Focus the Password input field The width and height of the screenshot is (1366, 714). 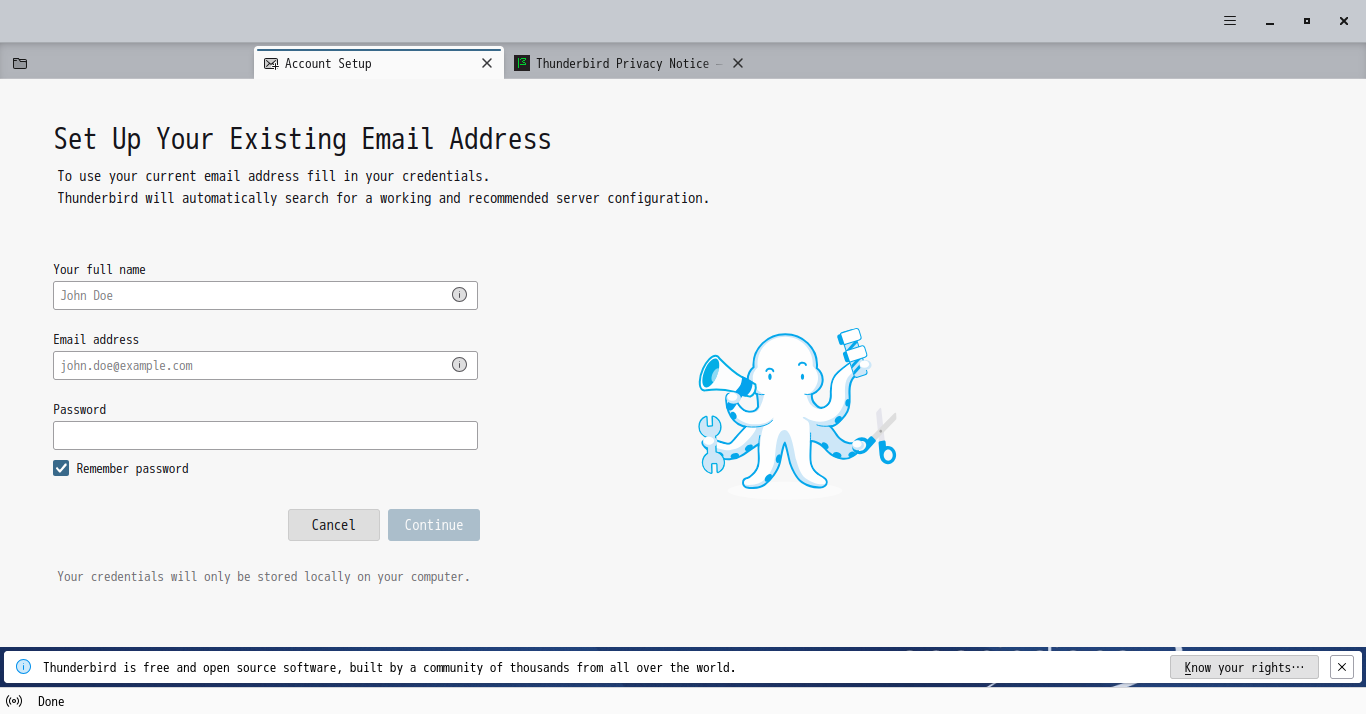[x=265, y=435]
